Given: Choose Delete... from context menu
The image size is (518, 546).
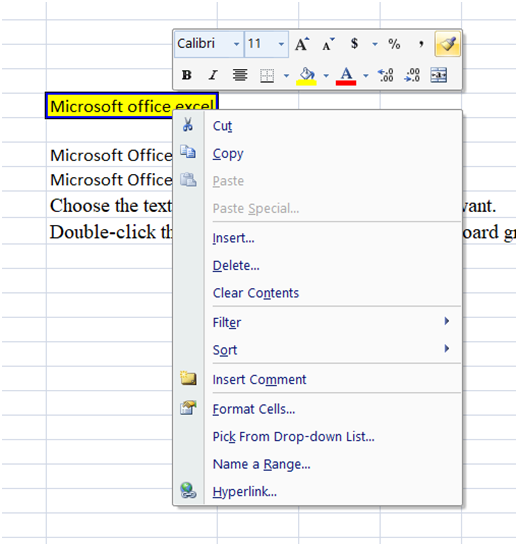Looking at the screenshot, I should pyautogui.click(x=317, y=266).
